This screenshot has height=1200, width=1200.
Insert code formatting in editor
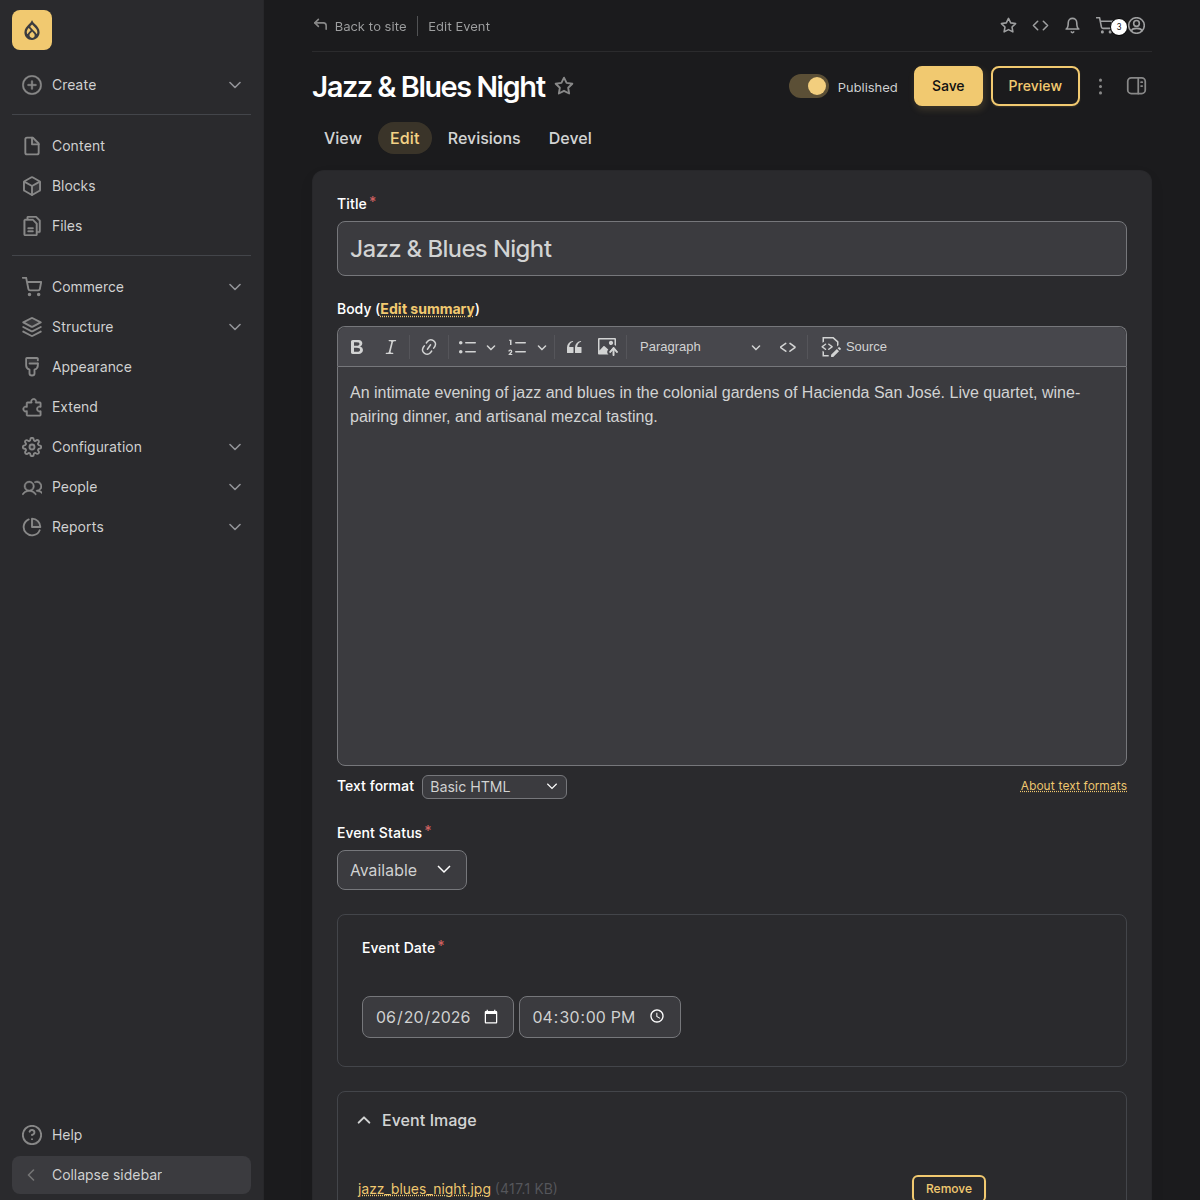point(788,347)
